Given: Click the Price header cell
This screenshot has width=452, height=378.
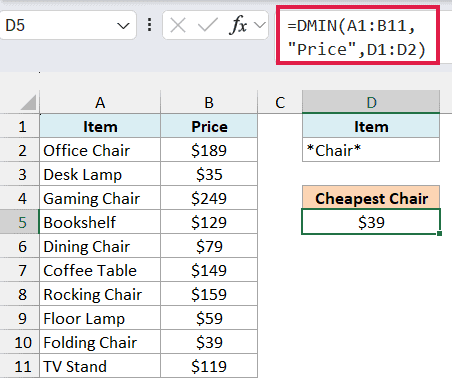Looking at the screenshot, I should (x=209, y=126).
